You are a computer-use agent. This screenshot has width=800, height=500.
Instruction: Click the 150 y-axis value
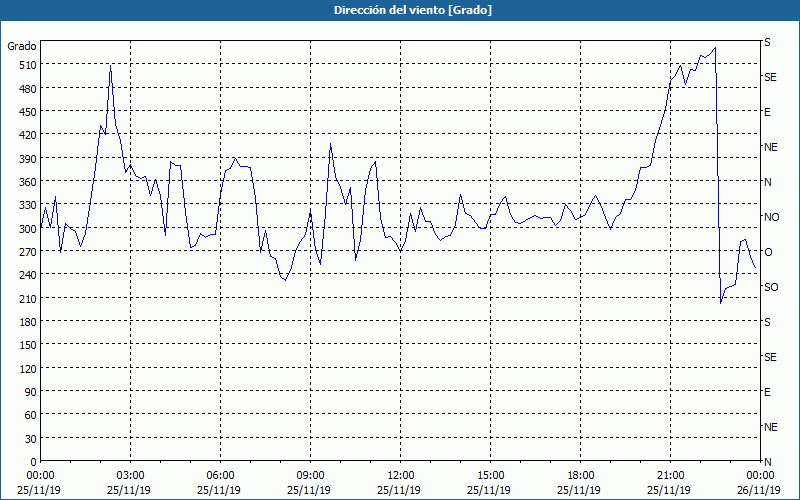[x=28, y=345]
